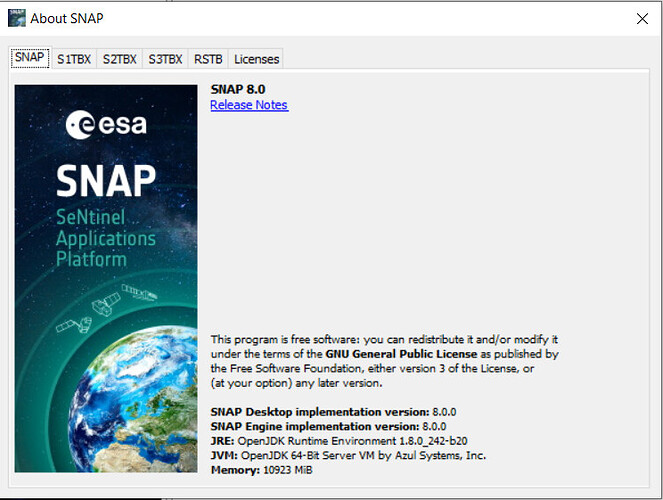Image resolution: width=663 pixels, height=500 pixels.
Task: Open the Release Notes link
Action: pos(249,105)
